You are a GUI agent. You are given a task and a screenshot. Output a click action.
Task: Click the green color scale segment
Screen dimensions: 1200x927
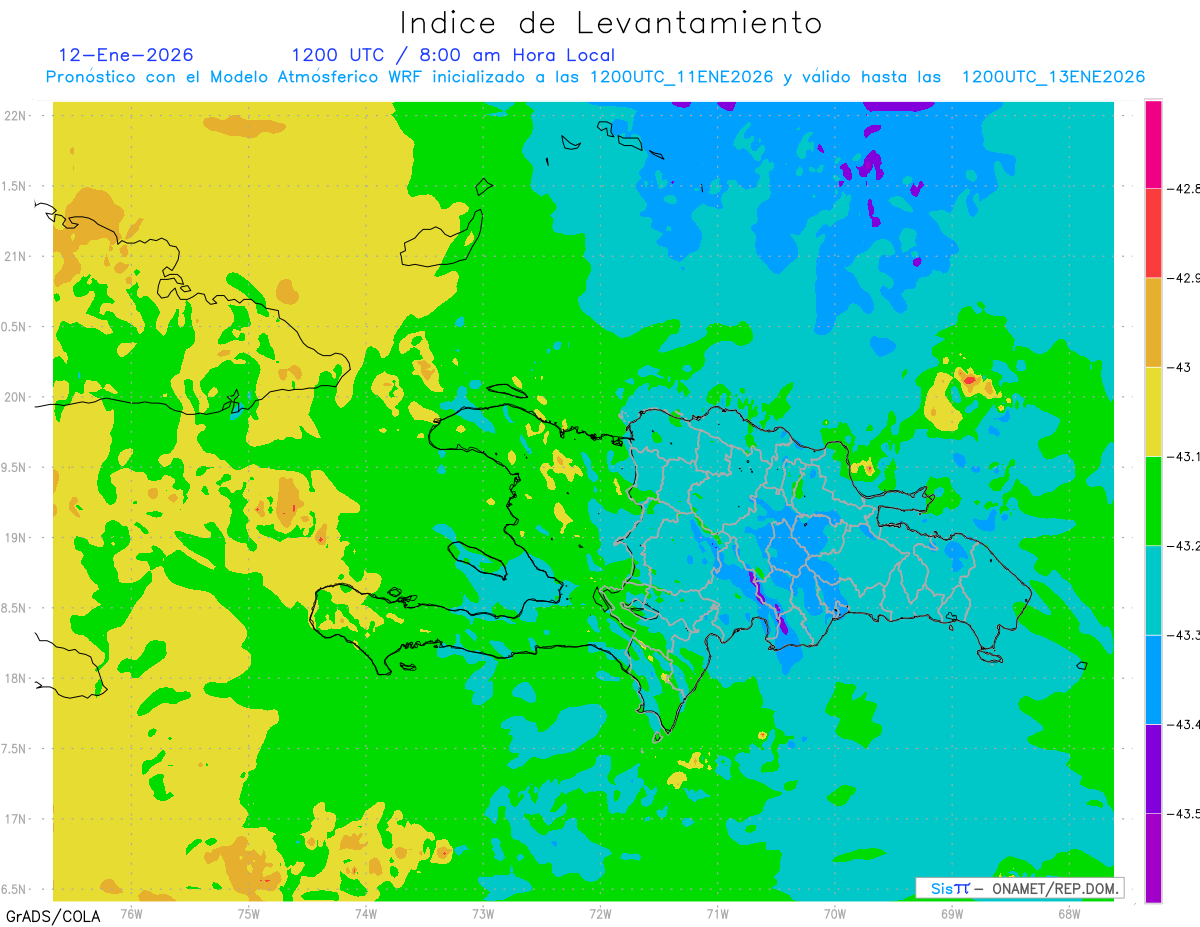(x=1153, y=500)
